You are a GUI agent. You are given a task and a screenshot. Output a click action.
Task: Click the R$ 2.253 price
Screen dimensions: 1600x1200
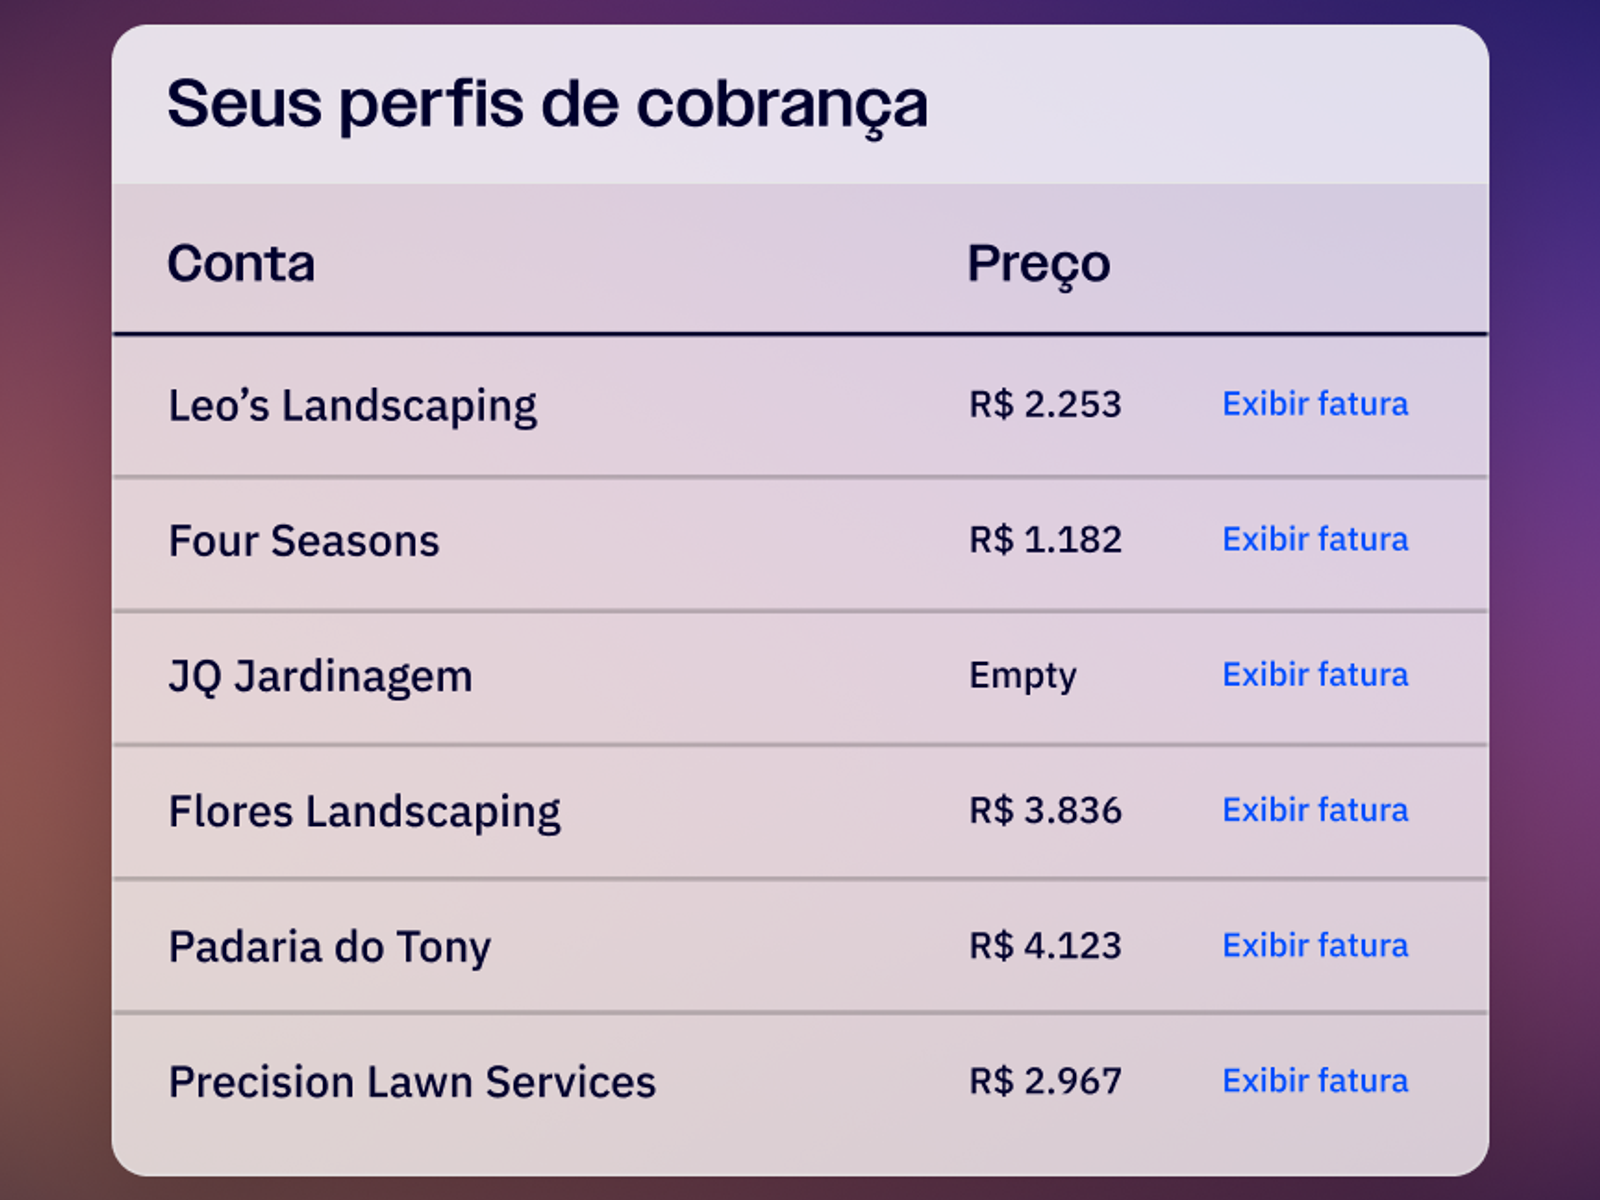coord(1045,405)
